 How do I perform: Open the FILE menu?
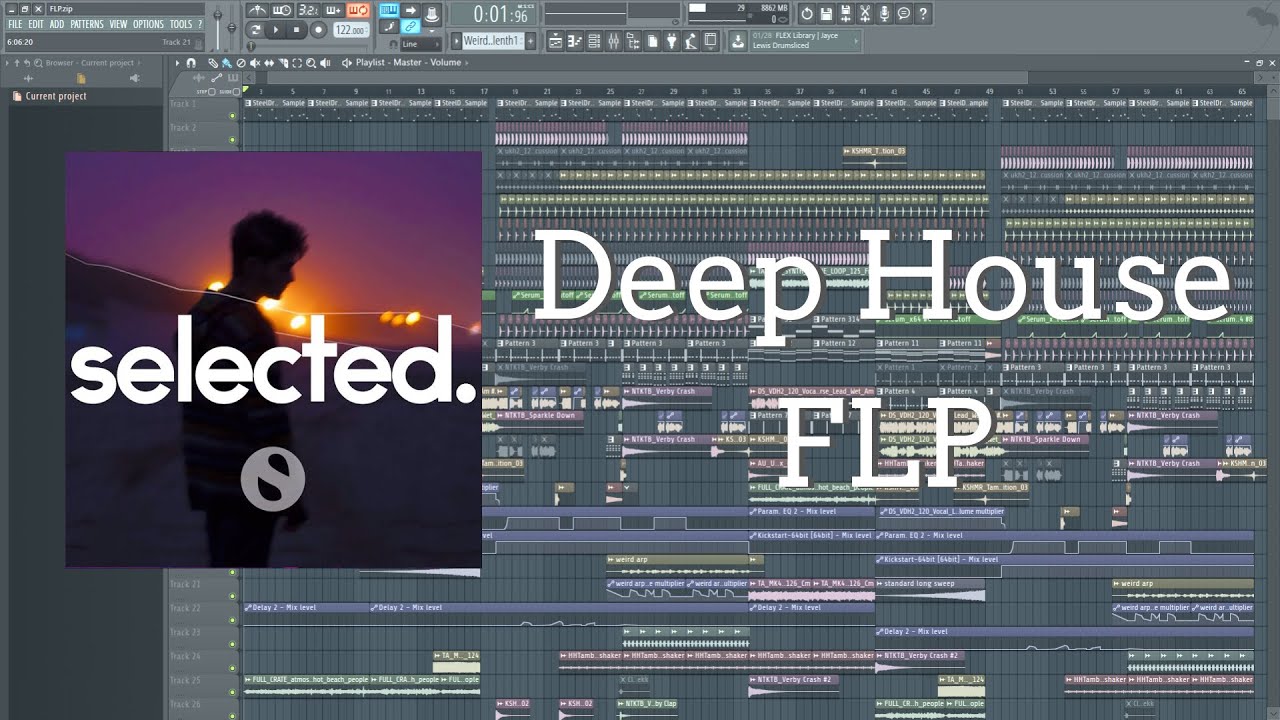coord(15,24)
